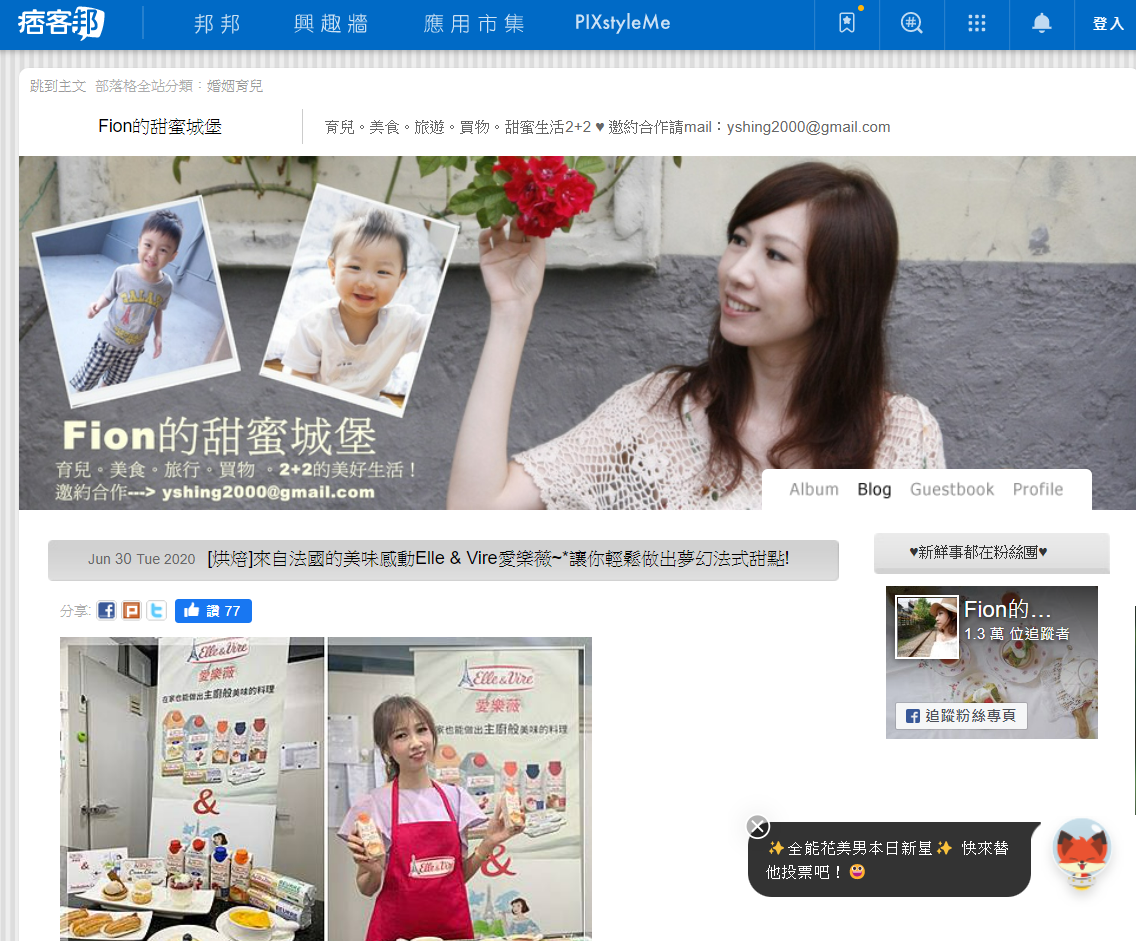This screenshot has width=1136, height=941.
Task: Share post via Twitter icon
Action: click(156, 611)
